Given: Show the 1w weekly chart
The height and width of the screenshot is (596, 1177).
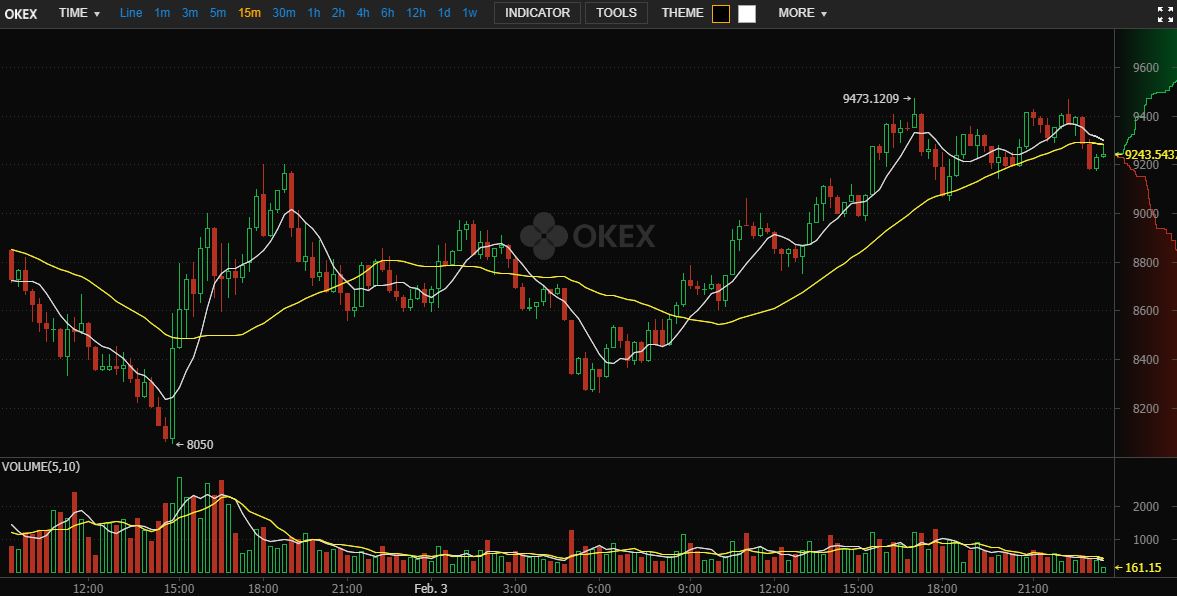Looking at the screenshot, I should (x=470, y=14).
